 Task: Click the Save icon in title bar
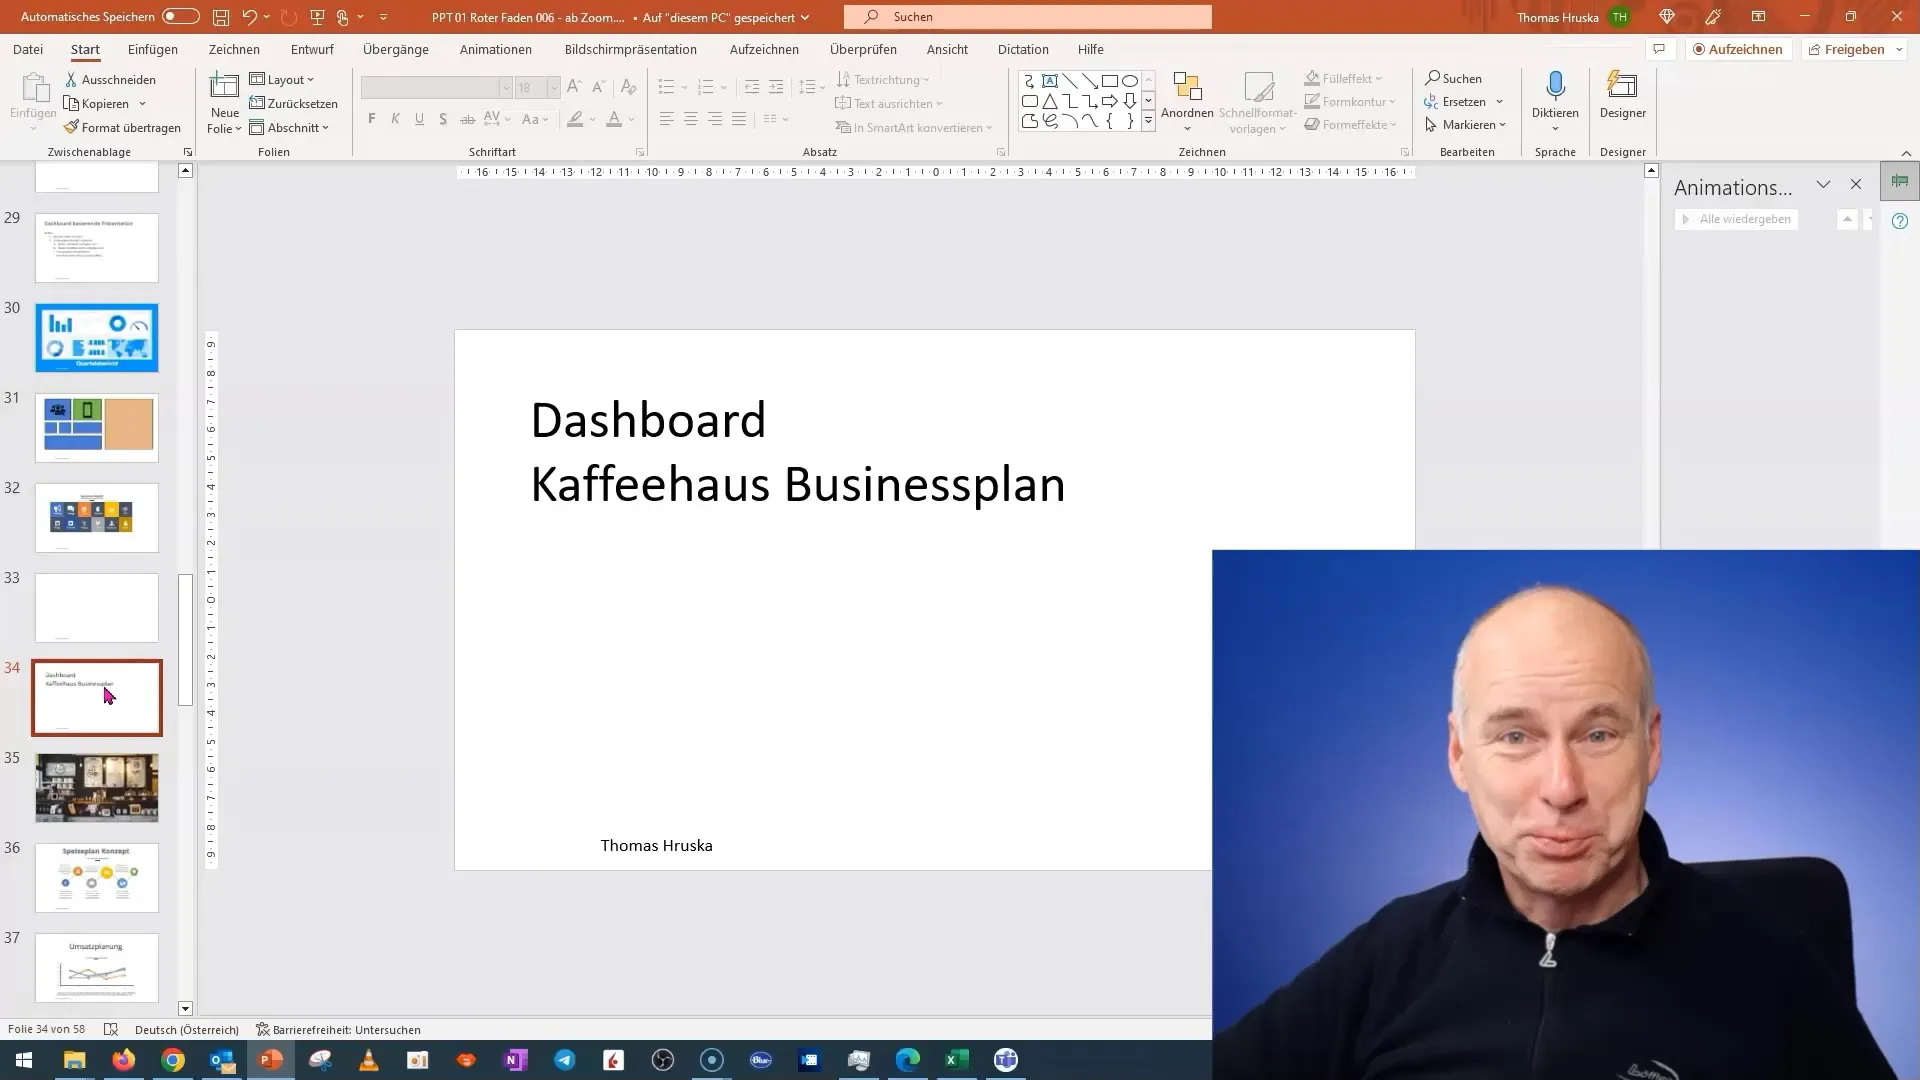(221, 17)
